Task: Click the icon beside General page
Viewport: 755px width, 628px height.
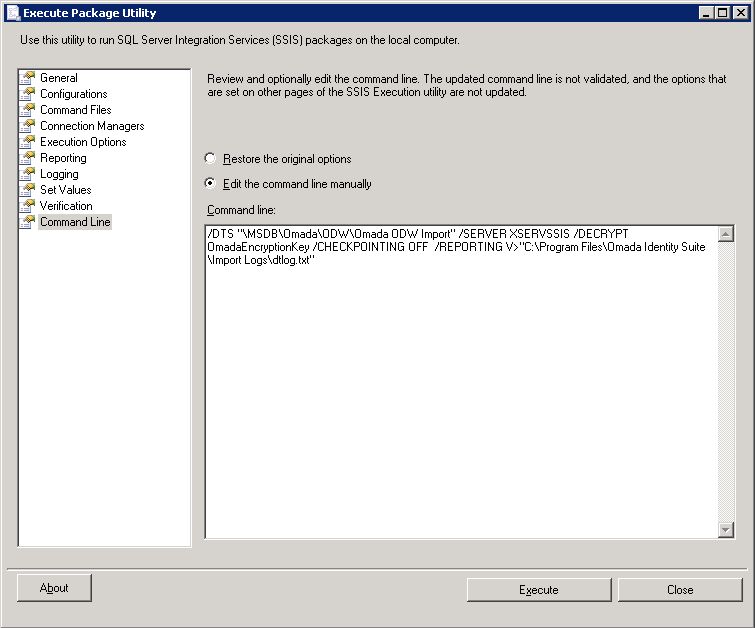Action: tap(28, 78)
